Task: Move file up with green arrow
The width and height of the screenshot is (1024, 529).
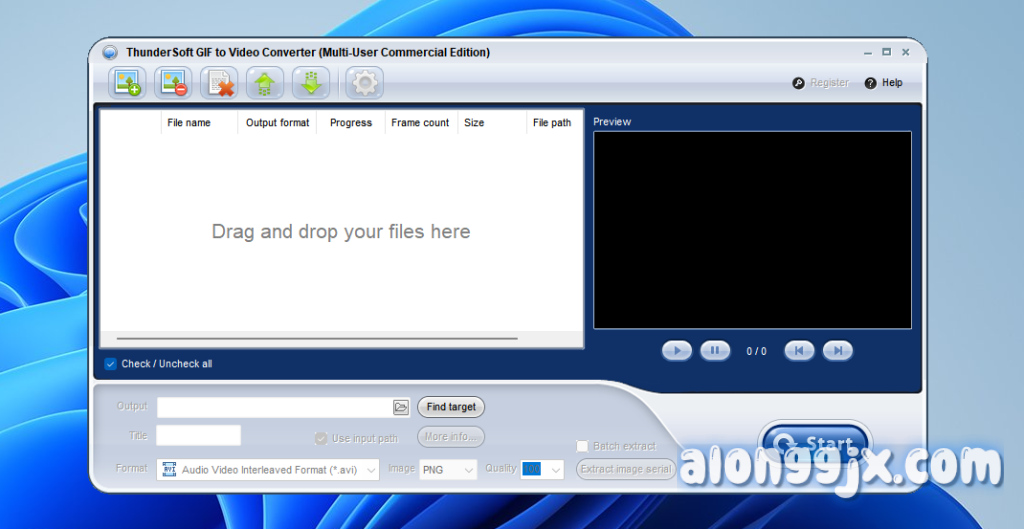Action: point(265,83)
